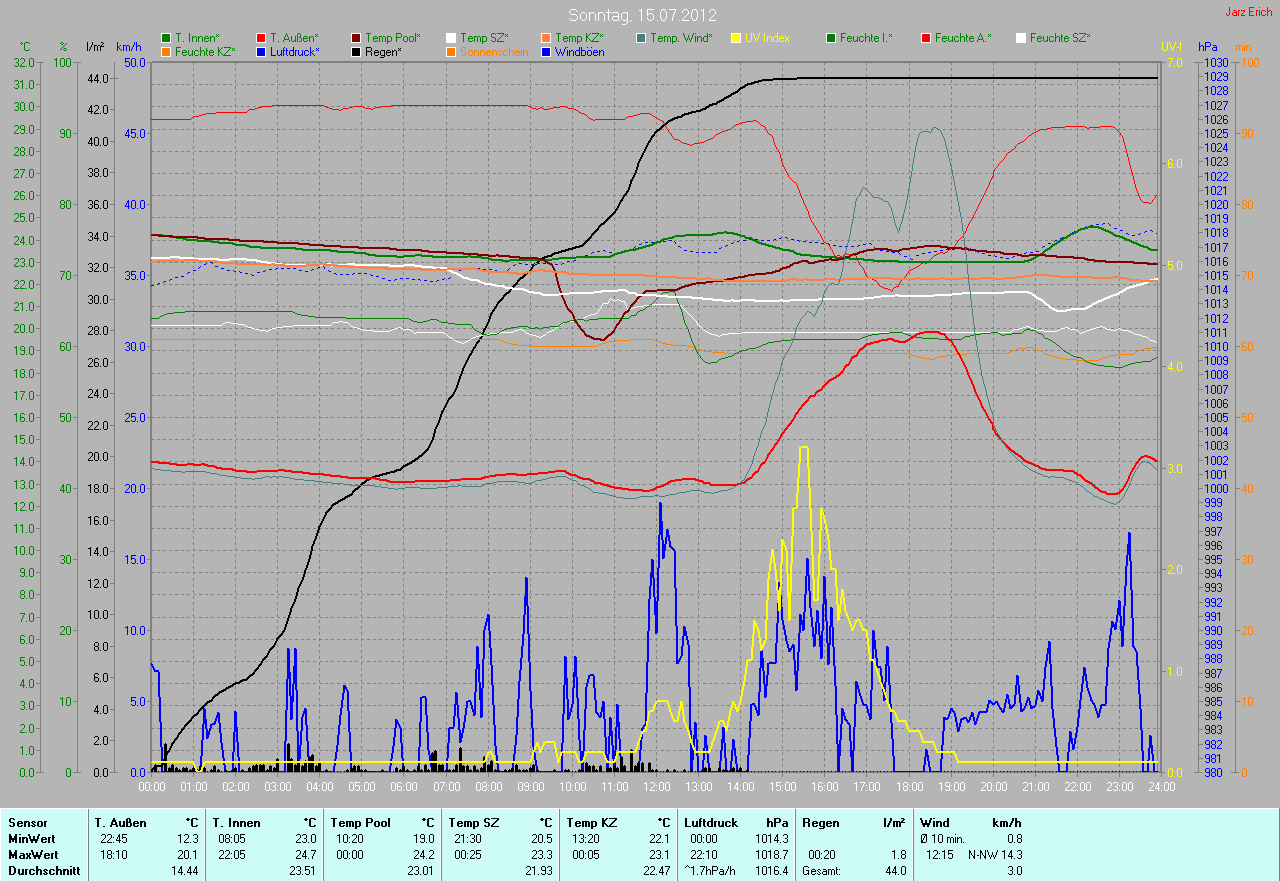Click the black Regen legend marker
Image resolution: width=1280 pixels, height=881 pixels.
pyautogui.click(x=356, y=51)
